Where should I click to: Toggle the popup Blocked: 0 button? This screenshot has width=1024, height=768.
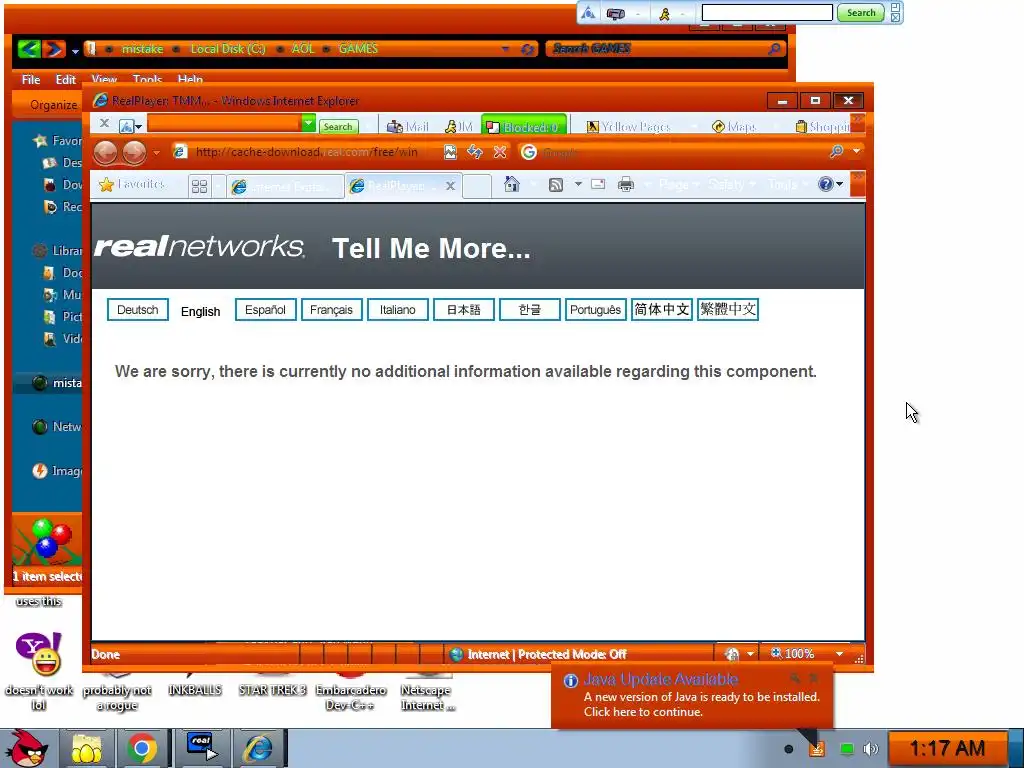tap(522, 127)
